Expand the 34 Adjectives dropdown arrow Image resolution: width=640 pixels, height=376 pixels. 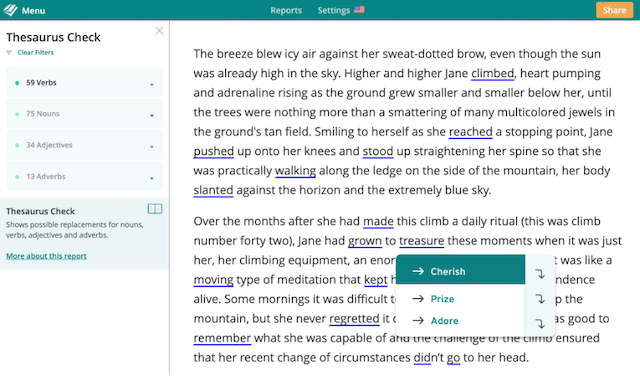(x=152, y=146)
